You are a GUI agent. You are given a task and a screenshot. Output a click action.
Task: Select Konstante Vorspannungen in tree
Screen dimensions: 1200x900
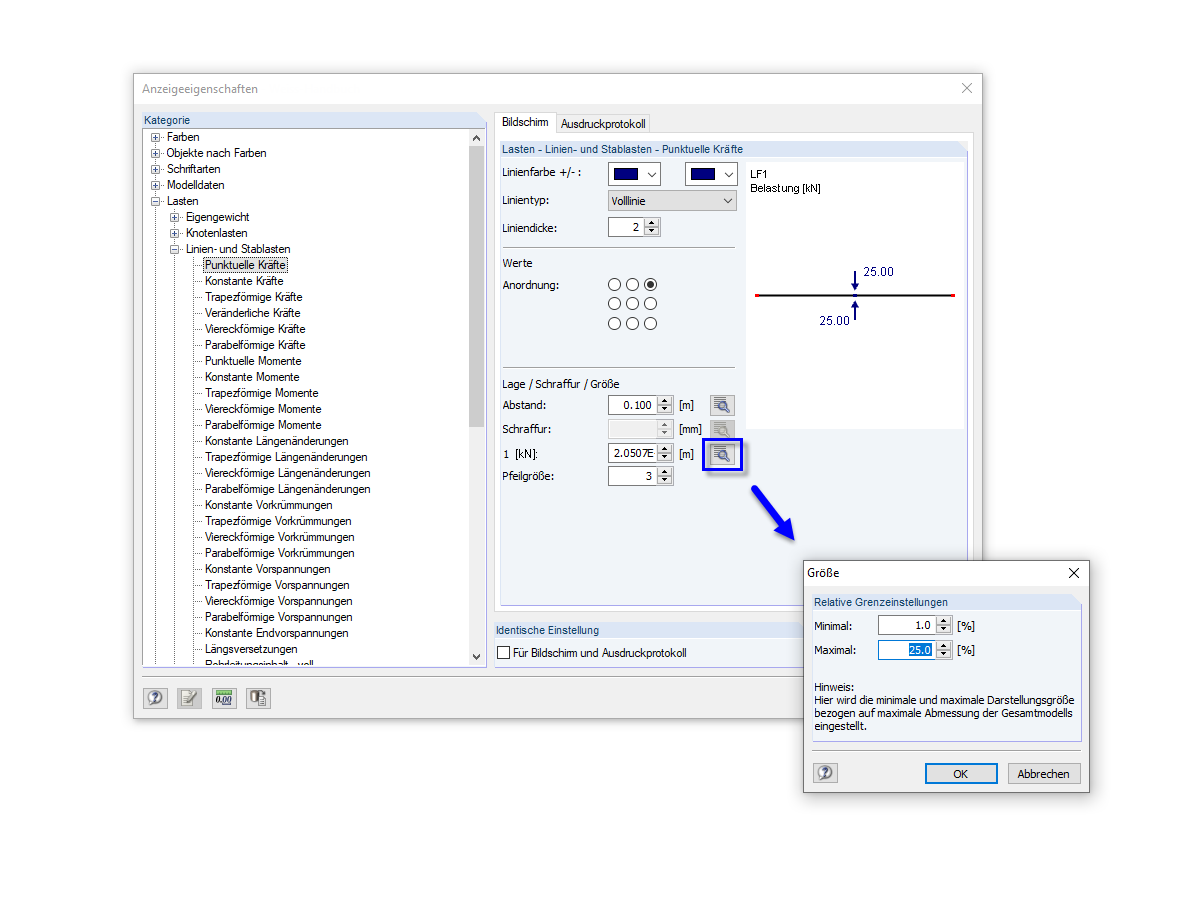[267, 569]
